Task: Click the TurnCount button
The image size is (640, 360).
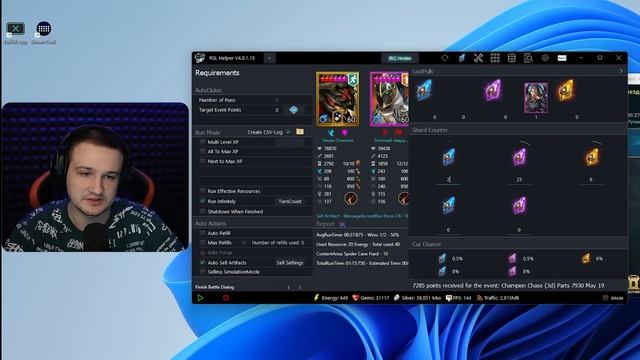Action: 290,201
